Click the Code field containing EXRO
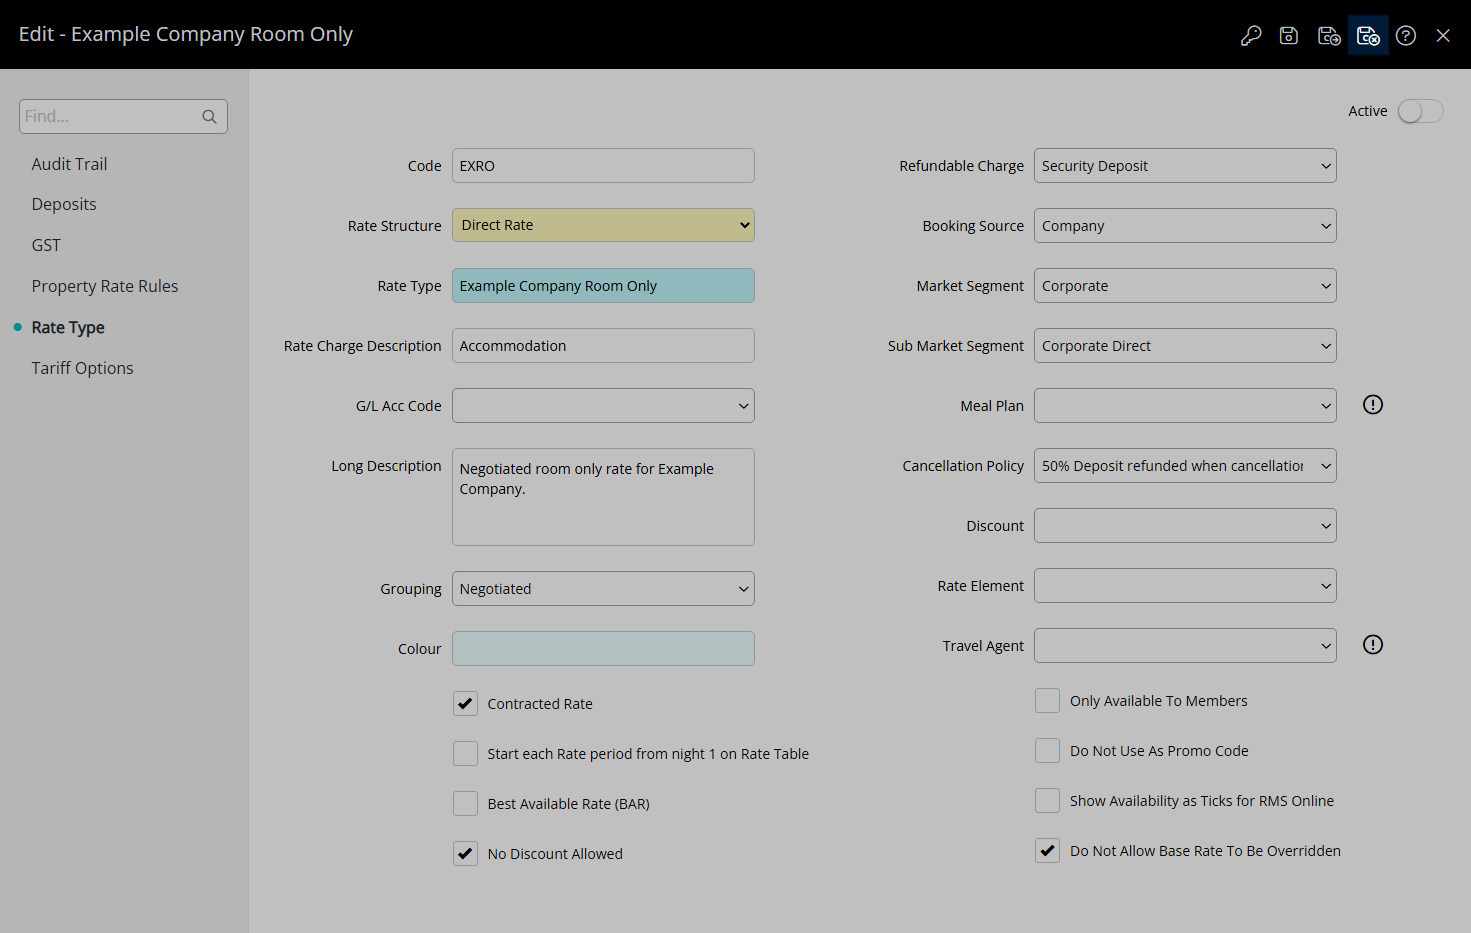This screenshot has width=1471, height=933. 603,166
